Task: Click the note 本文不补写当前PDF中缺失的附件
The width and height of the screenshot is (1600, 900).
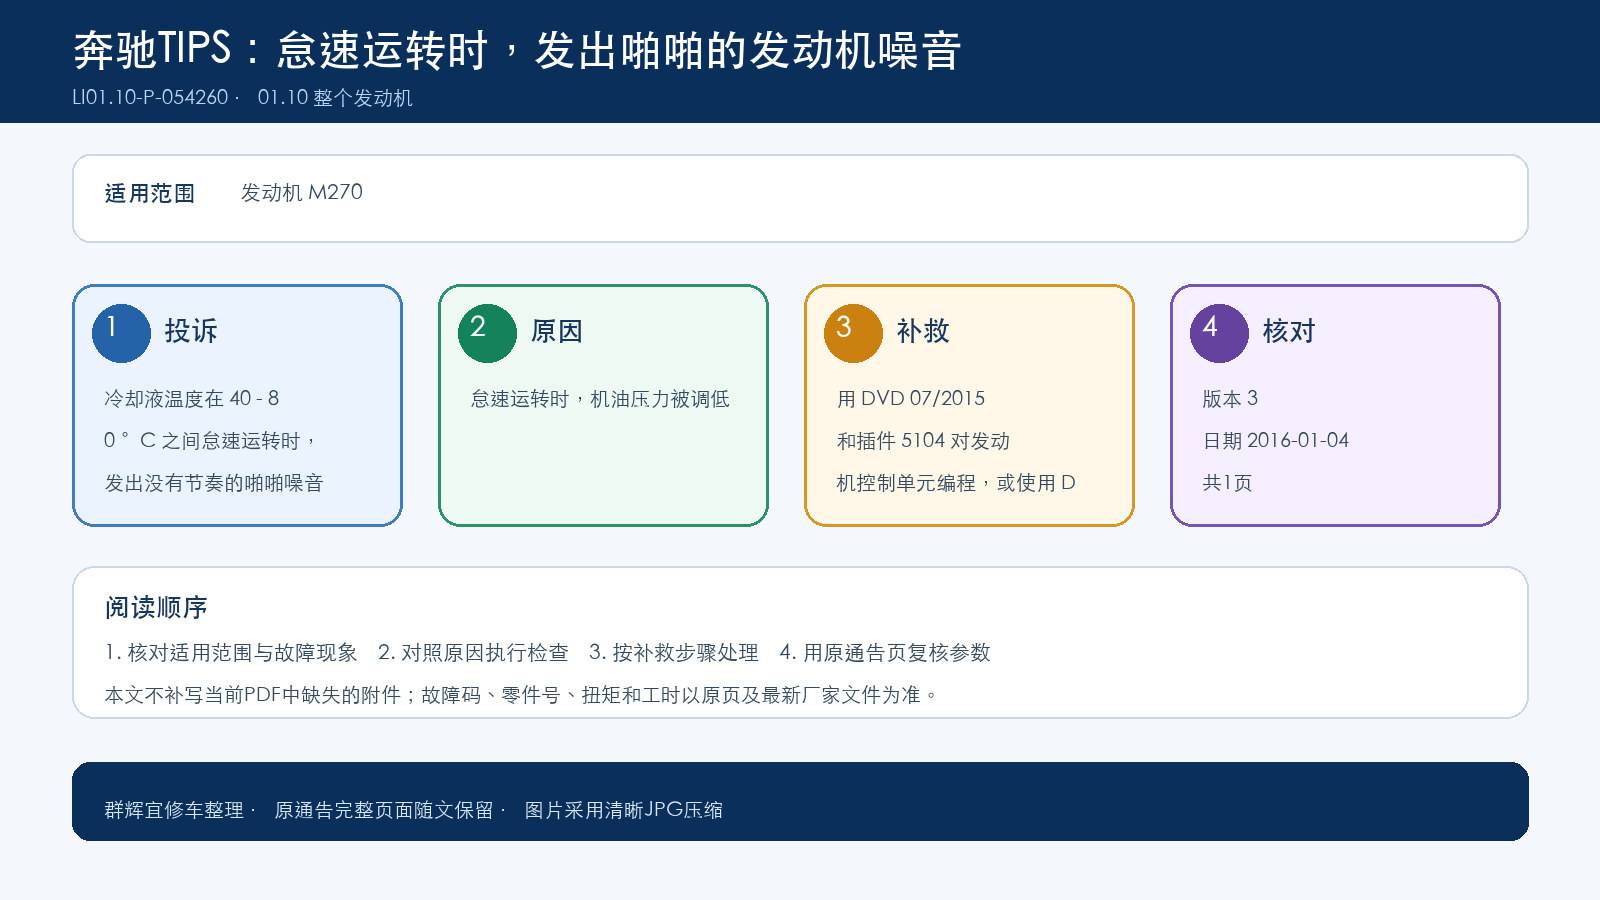Action: click(252, 694)
